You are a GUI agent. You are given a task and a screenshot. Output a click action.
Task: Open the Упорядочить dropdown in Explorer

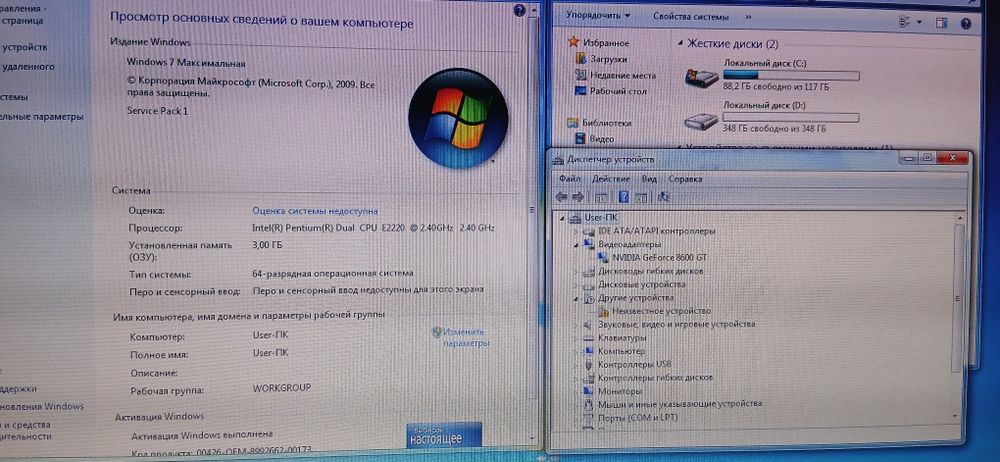coord(598,16)
